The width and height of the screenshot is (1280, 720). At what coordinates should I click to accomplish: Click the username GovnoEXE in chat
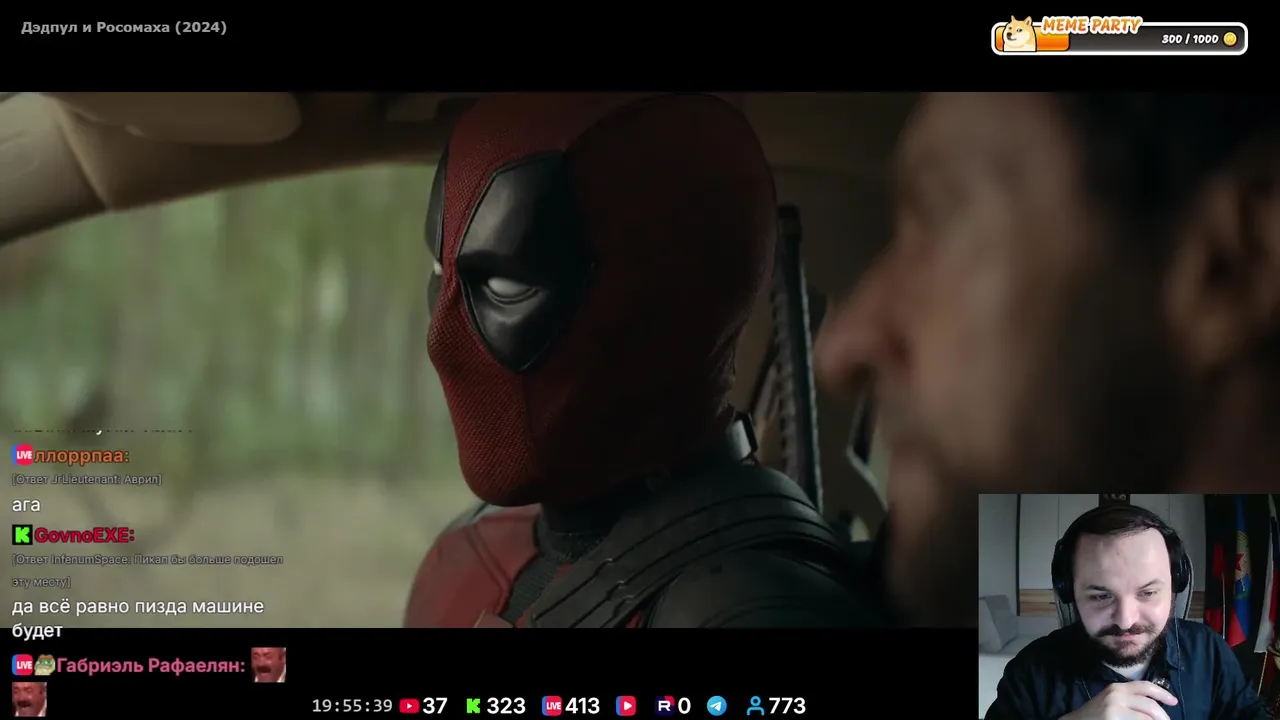84,535
